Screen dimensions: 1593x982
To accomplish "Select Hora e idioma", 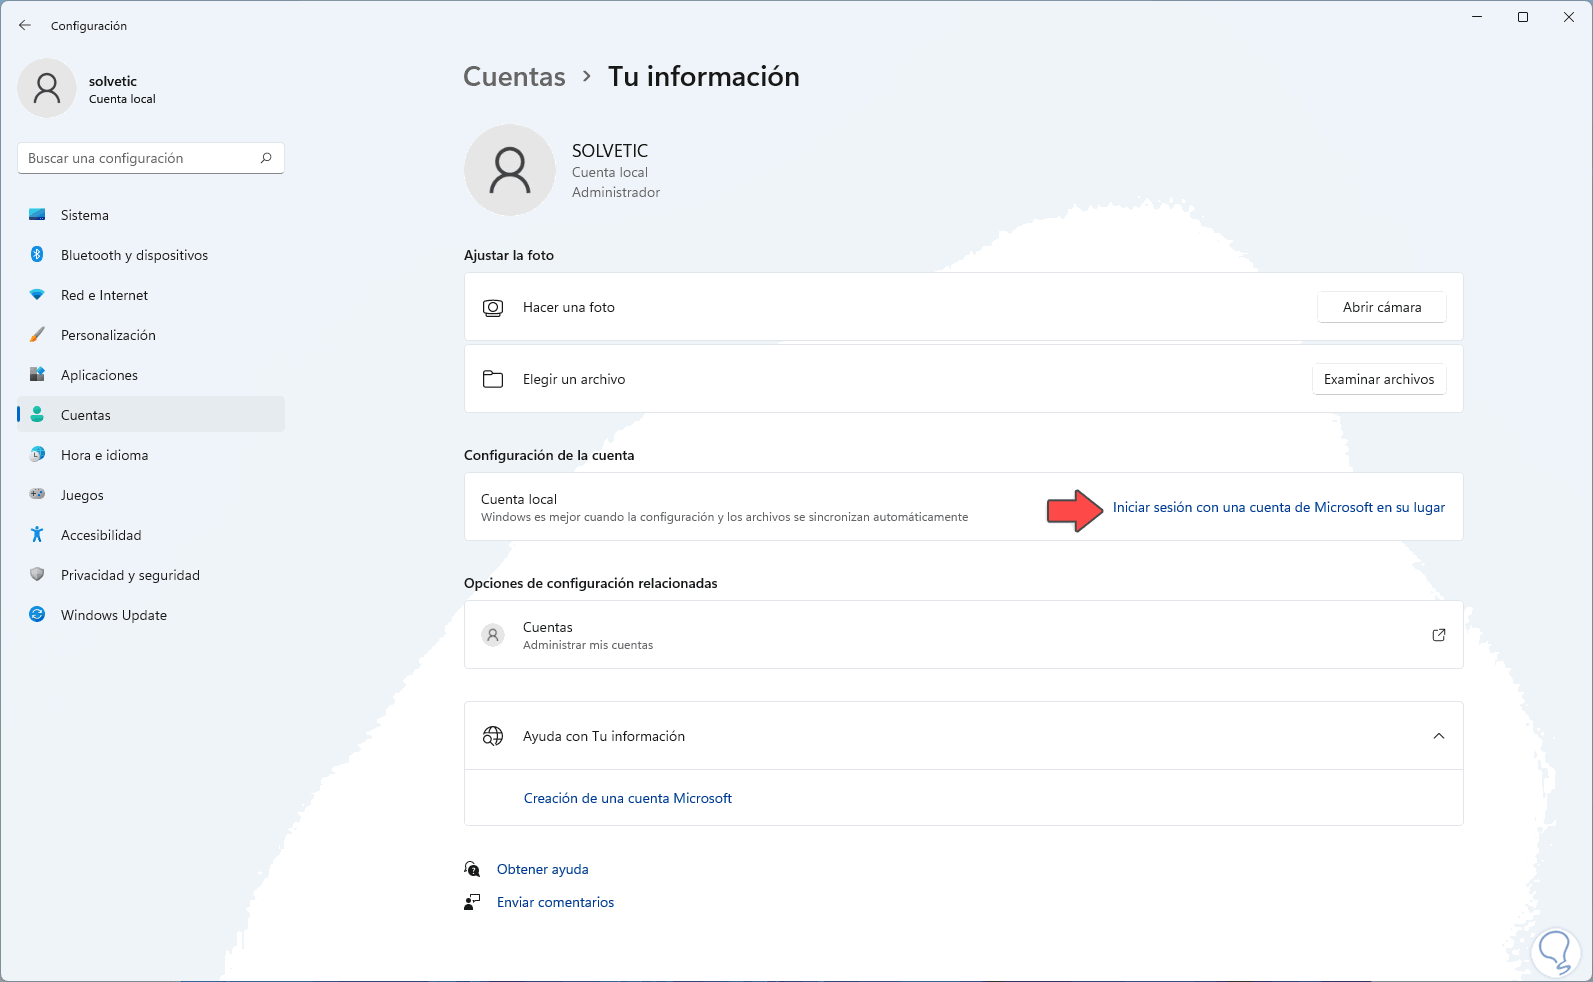I will [x=151, y=455].
